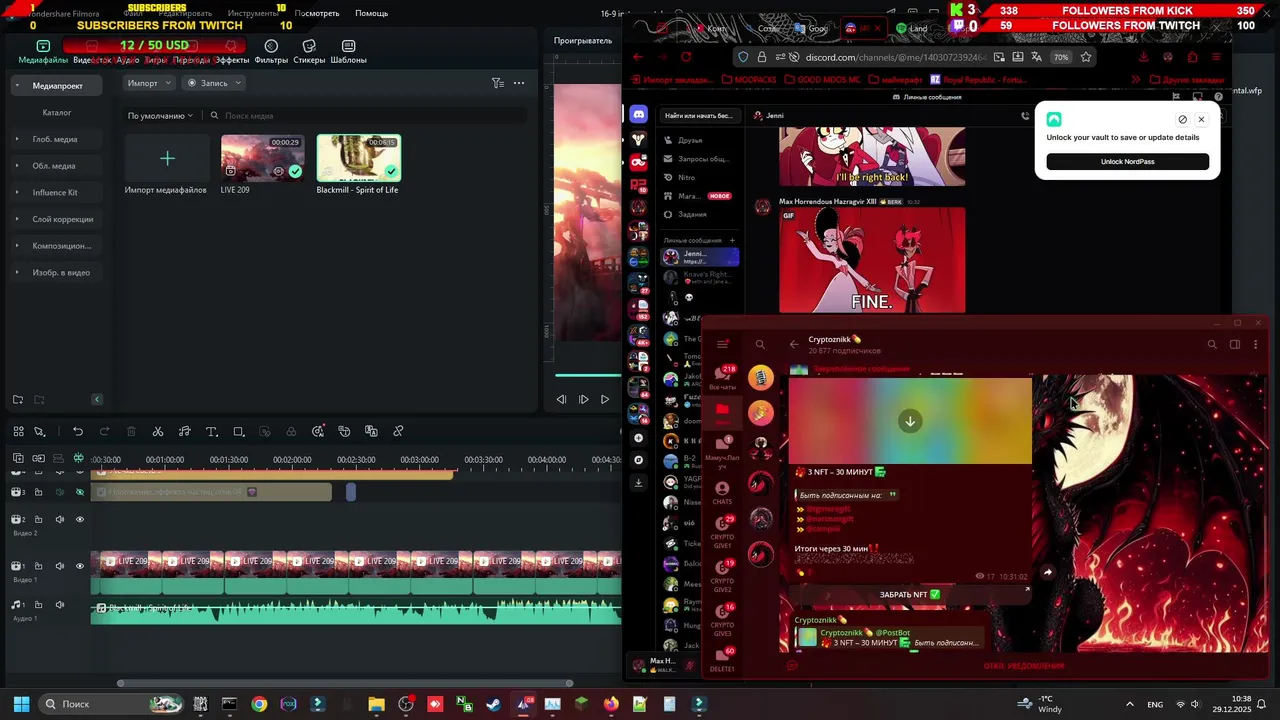Select the Каталог item in media tree
The height and width of the screenshot is (720, 1280).
tap(57, 113)
